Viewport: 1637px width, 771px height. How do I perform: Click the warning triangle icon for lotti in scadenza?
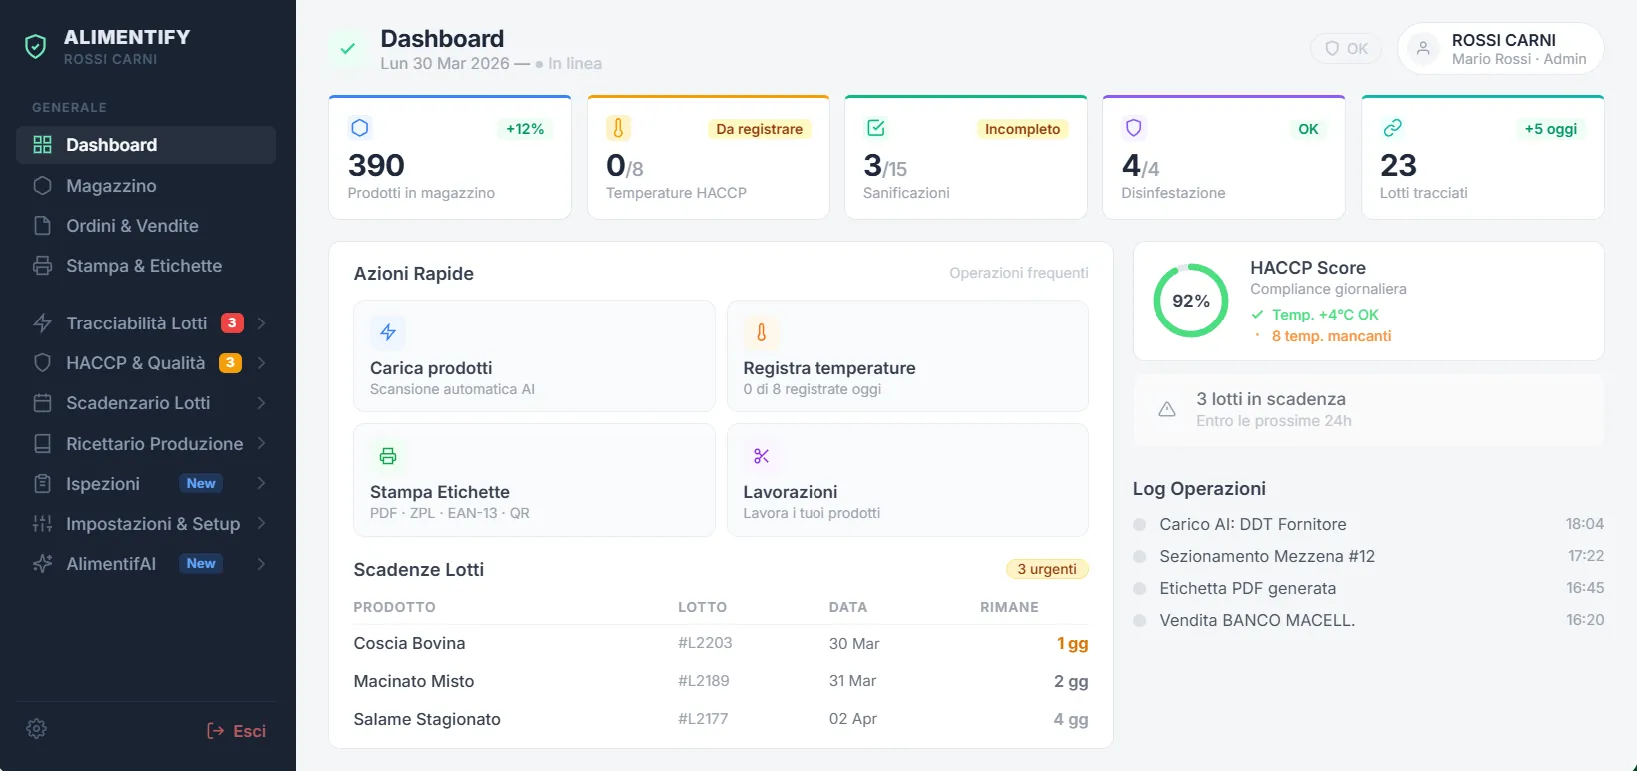click(1167, 409)
